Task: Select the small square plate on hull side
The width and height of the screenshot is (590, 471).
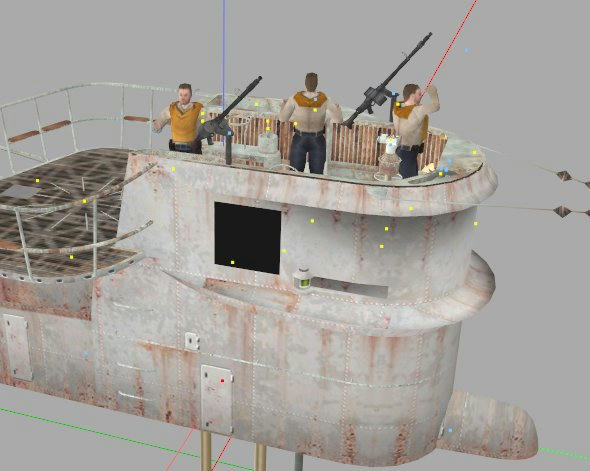Action: (192, 341)
